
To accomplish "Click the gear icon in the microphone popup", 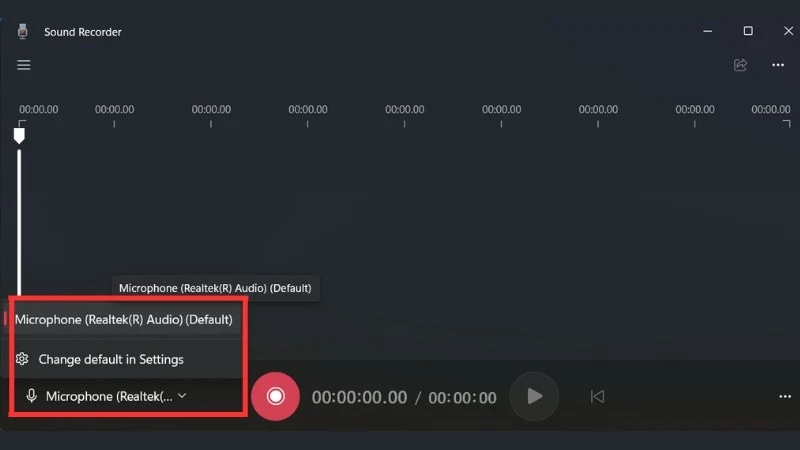I will click(23, 359).
